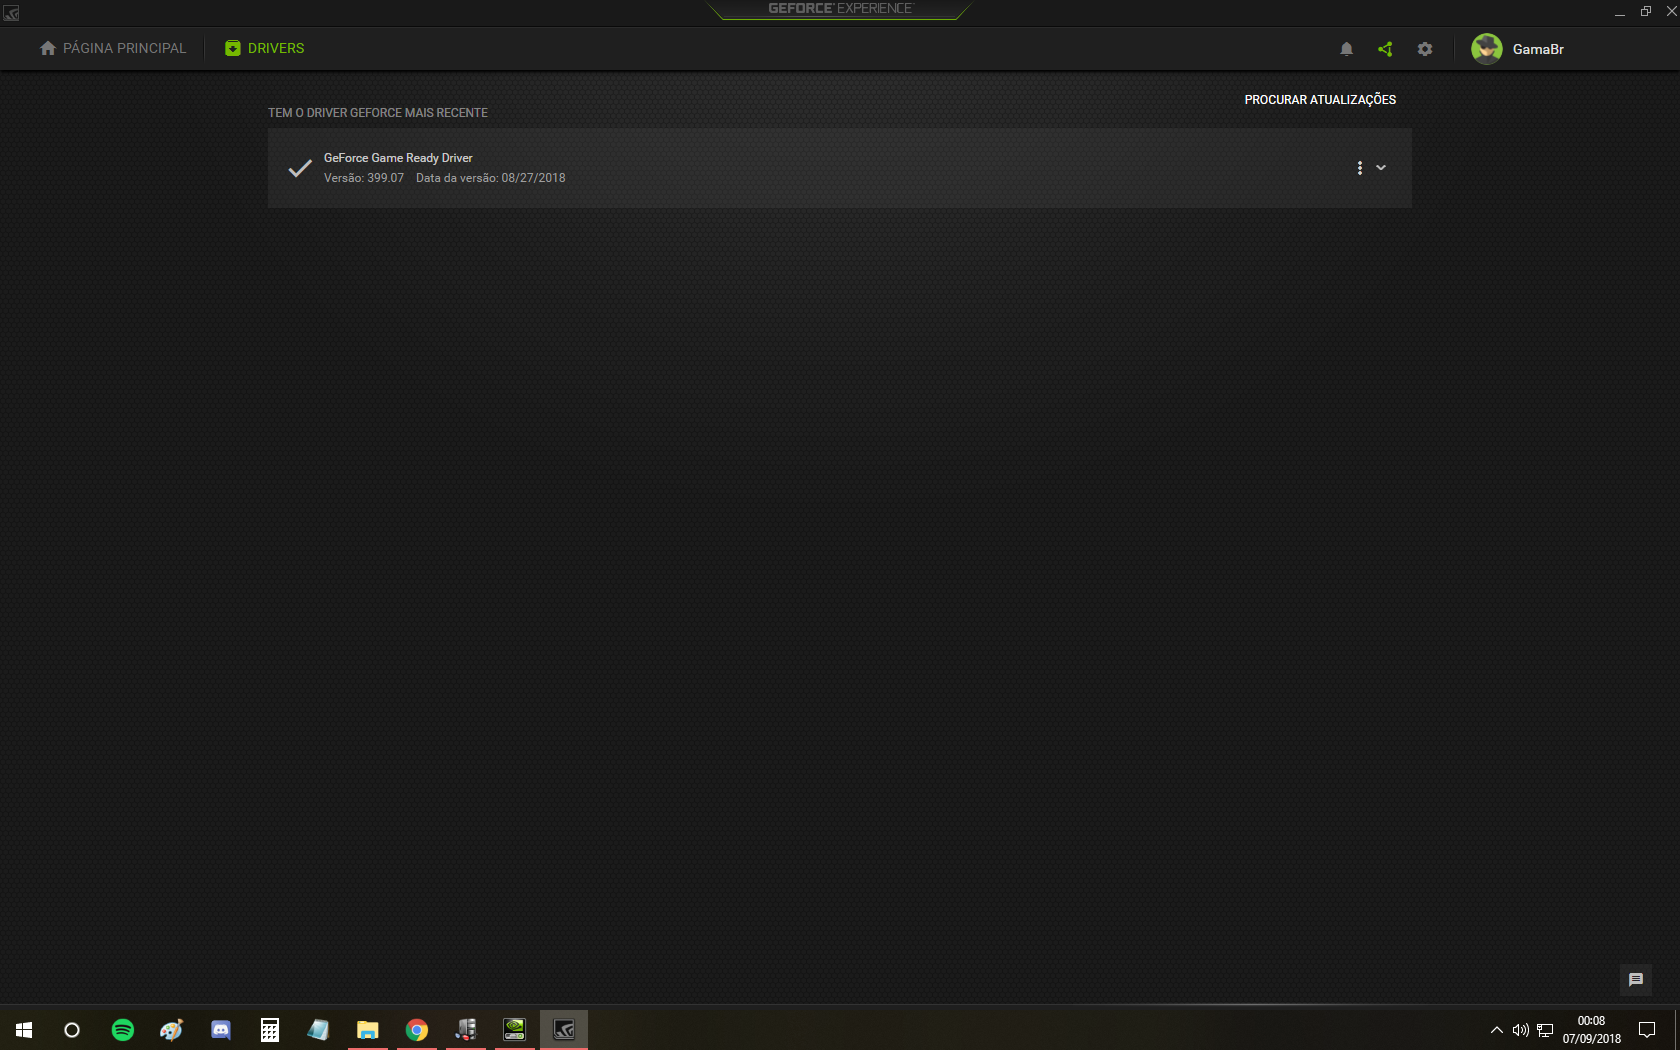The width and height of the screenshot is (1680, 1050).
Task: Open the volume control in tray
Action: coord(1521,1030)
